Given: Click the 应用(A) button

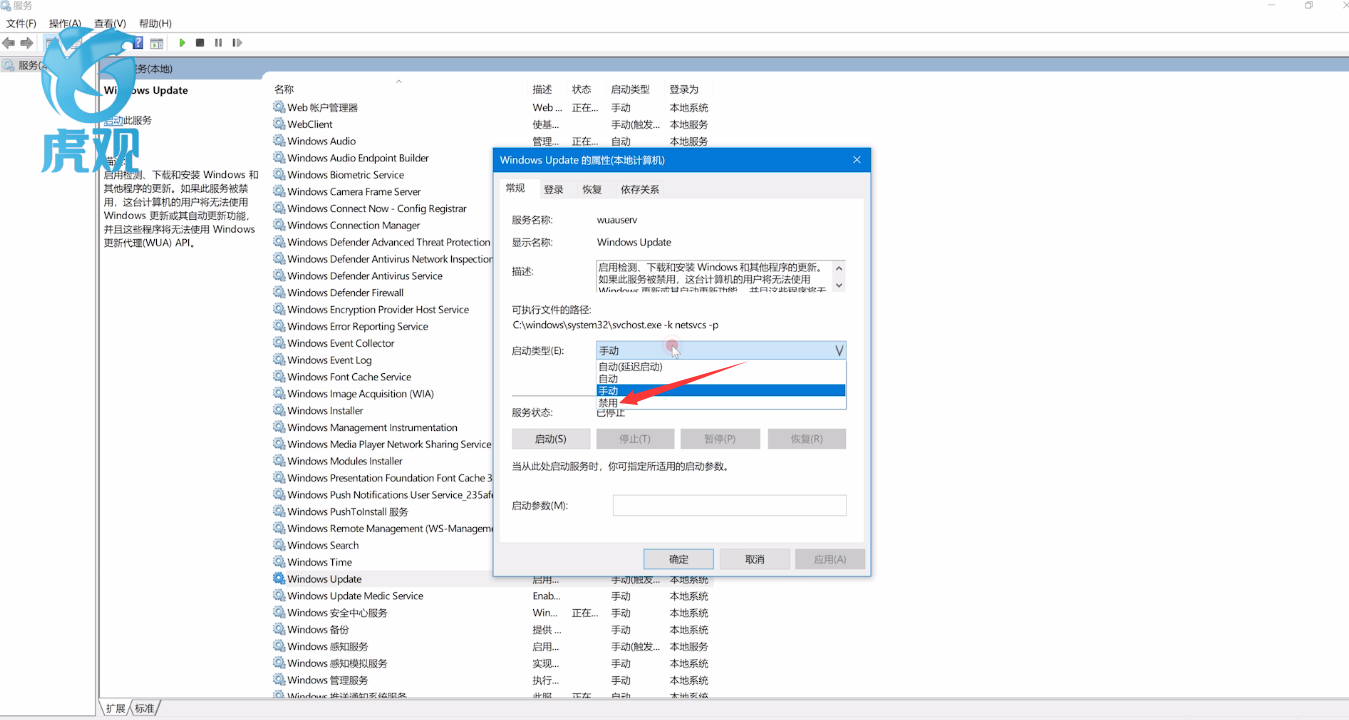Looking at the screenshot, I should click(x=830, y=559).
